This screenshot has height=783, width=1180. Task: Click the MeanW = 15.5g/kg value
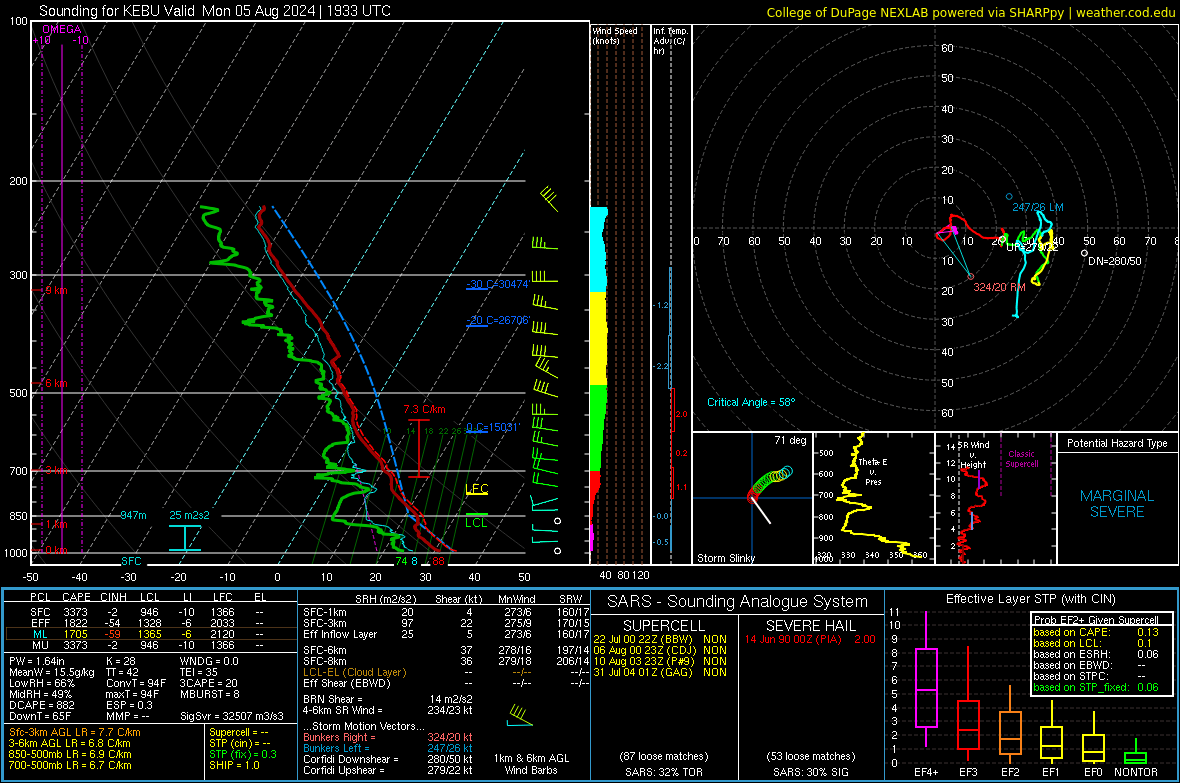tap(53, 672)
